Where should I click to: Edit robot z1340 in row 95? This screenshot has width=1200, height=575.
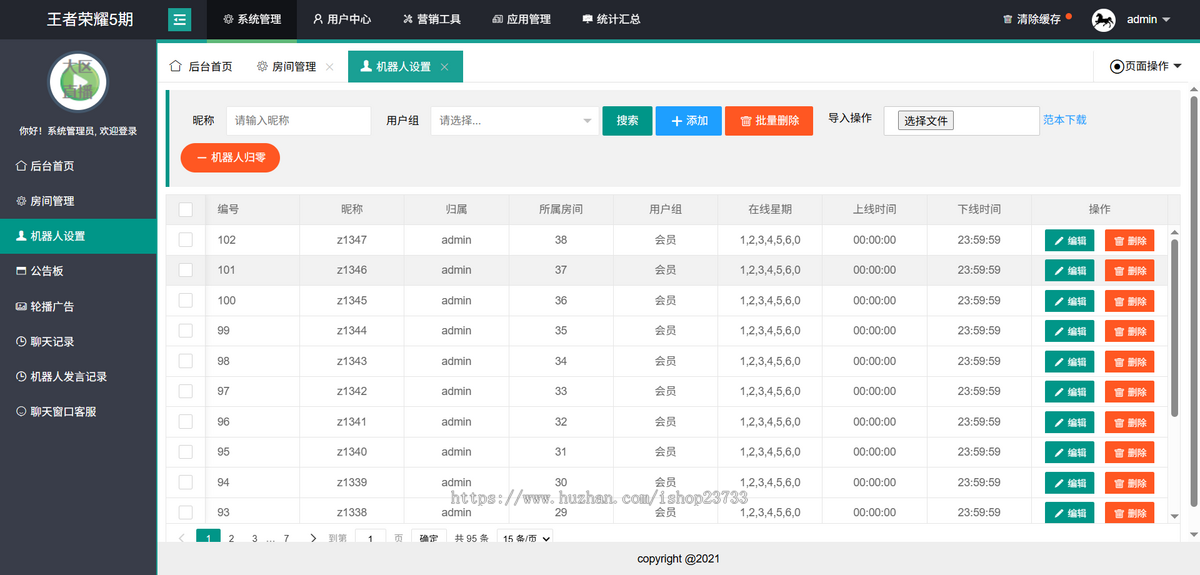point(1069,453)
